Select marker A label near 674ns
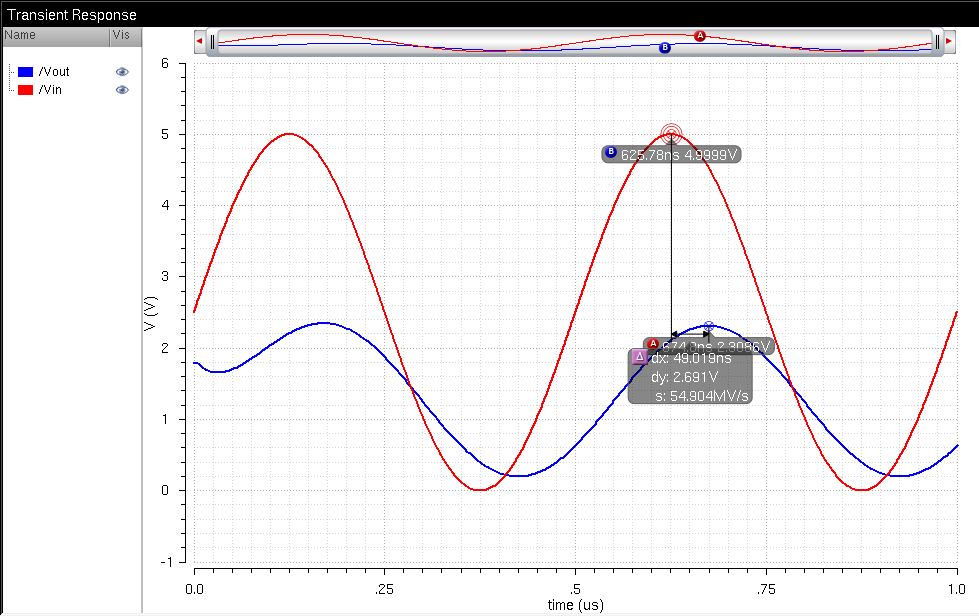The height and width of the screenshot is (616, 979). pyautogui.click(x=709, y=346)
